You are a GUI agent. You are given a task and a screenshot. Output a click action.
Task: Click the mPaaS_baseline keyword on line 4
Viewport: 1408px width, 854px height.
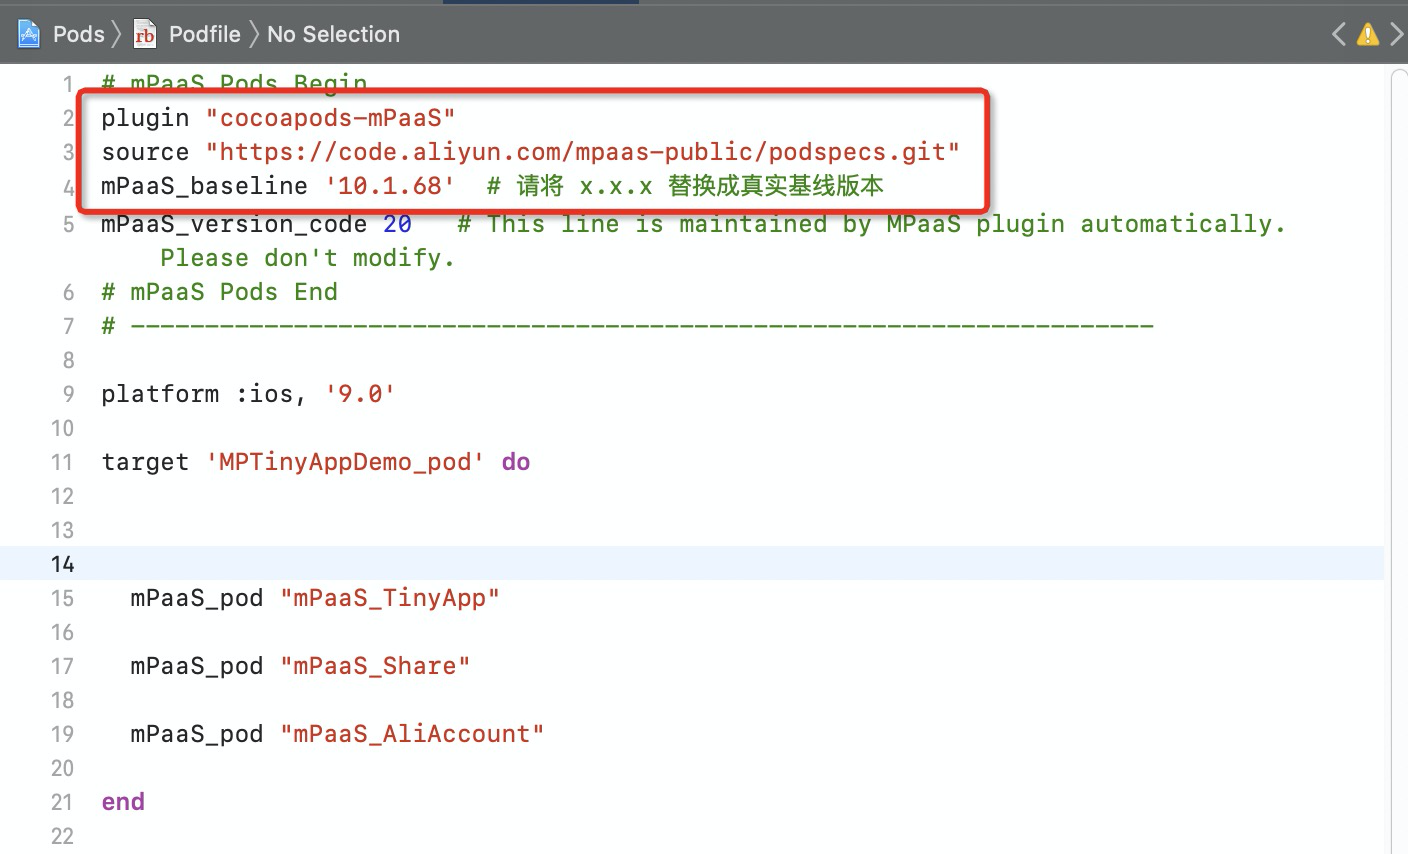[x=204, y=186]
